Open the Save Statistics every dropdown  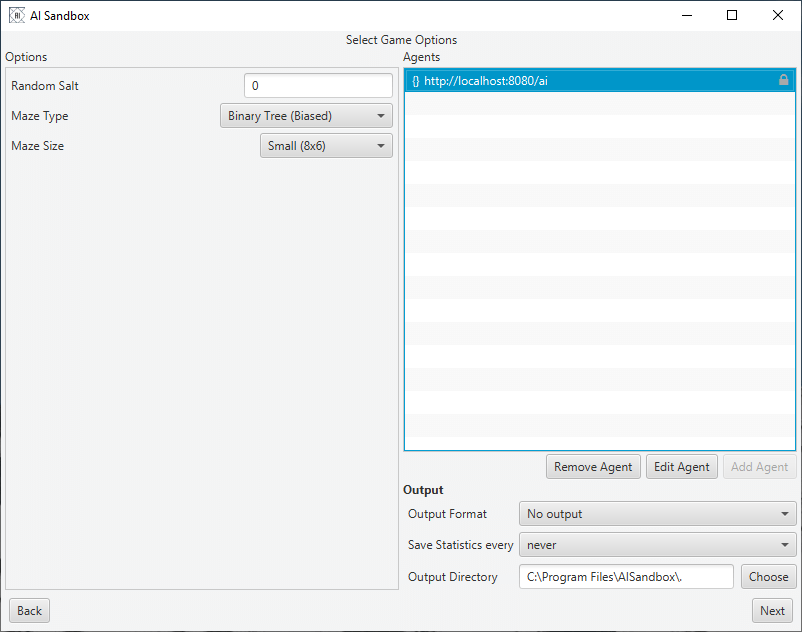657,545
